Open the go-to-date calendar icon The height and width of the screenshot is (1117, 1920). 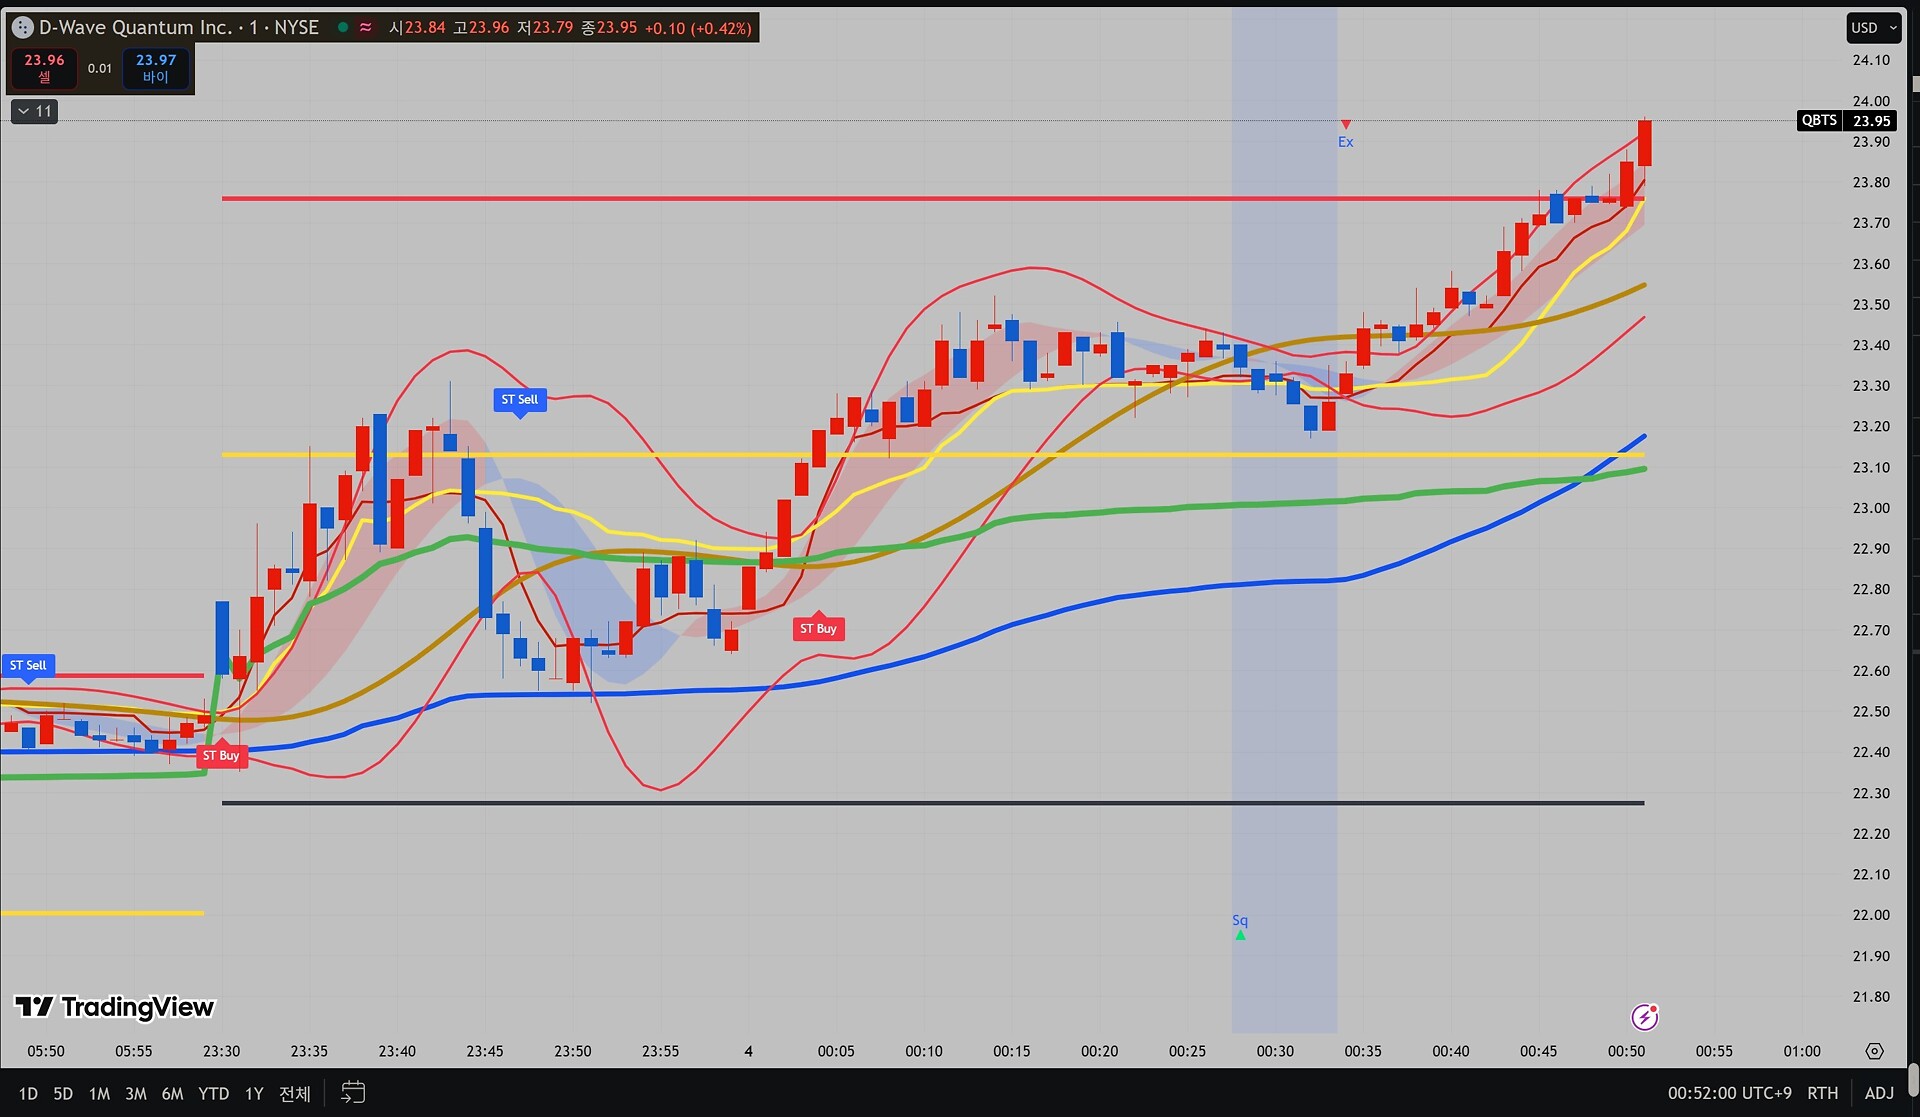click(353, 1092)
